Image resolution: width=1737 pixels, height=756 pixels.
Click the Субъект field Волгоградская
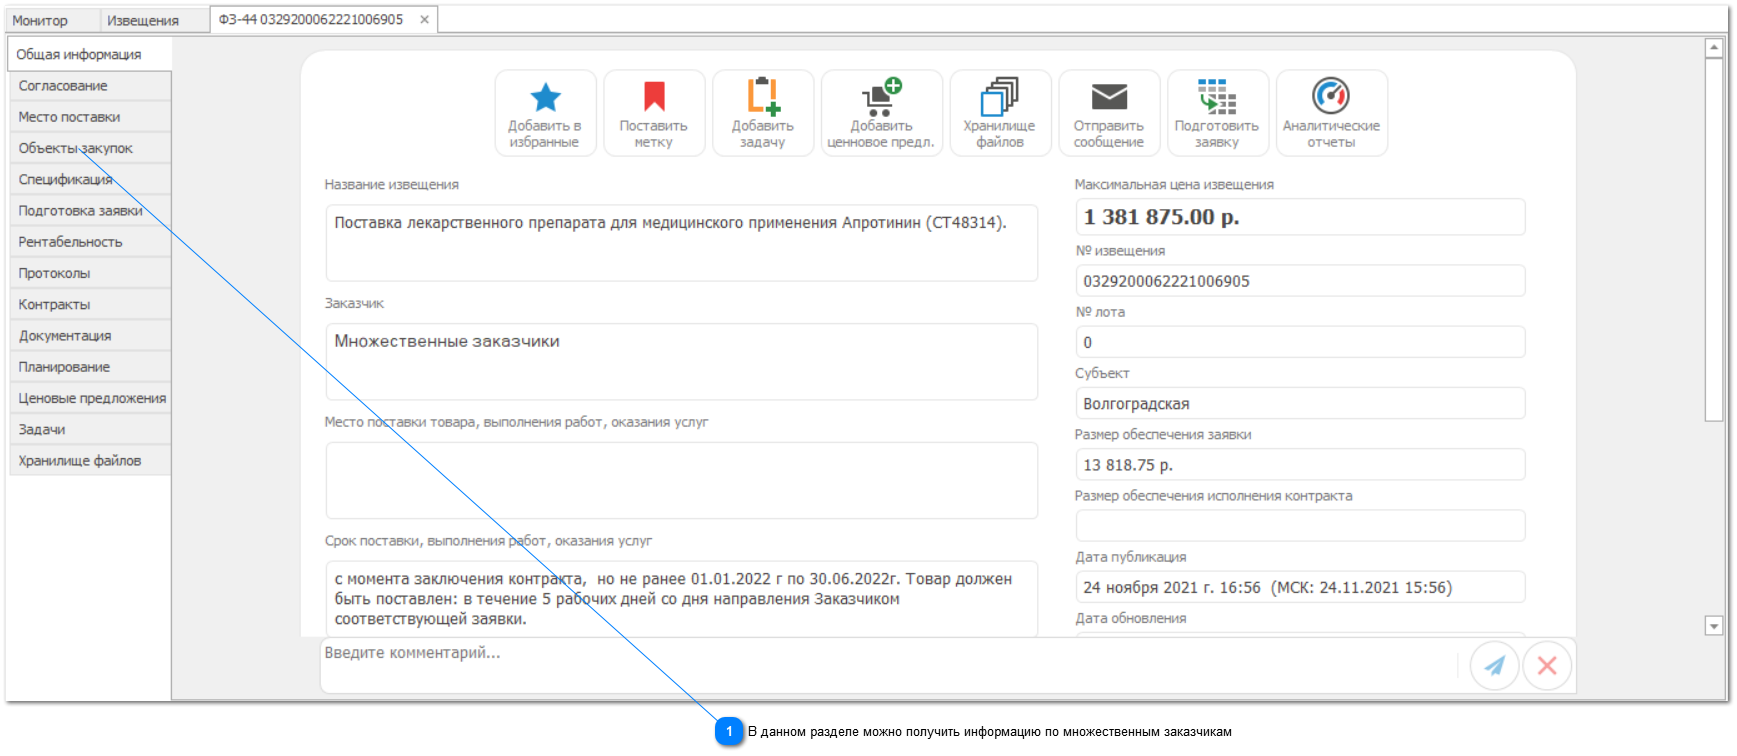(1300, 403)
